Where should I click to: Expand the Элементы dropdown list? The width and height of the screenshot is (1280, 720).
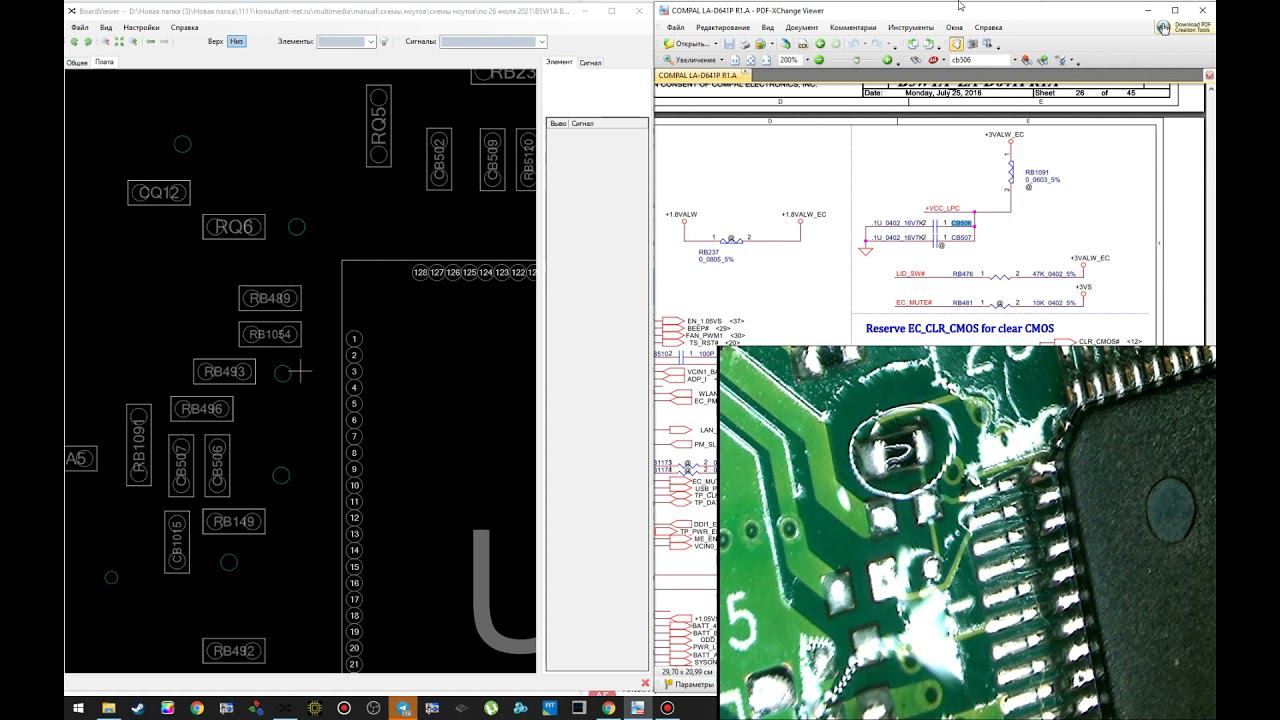point(370,42)
